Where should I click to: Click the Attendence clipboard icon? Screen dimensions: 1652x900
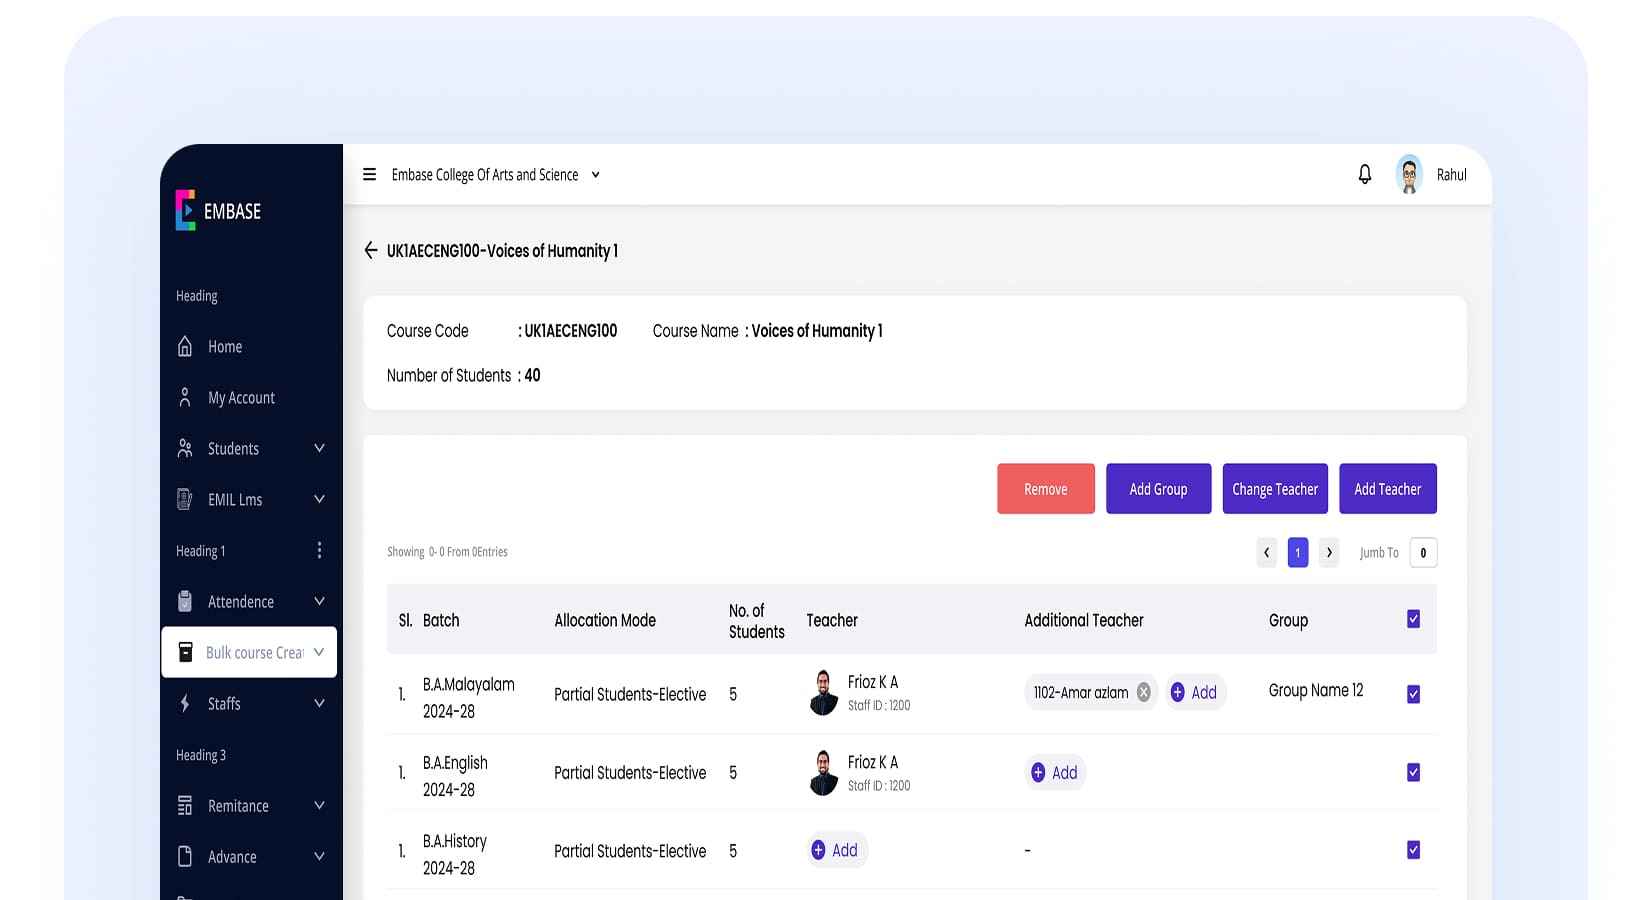click(185, 601)
